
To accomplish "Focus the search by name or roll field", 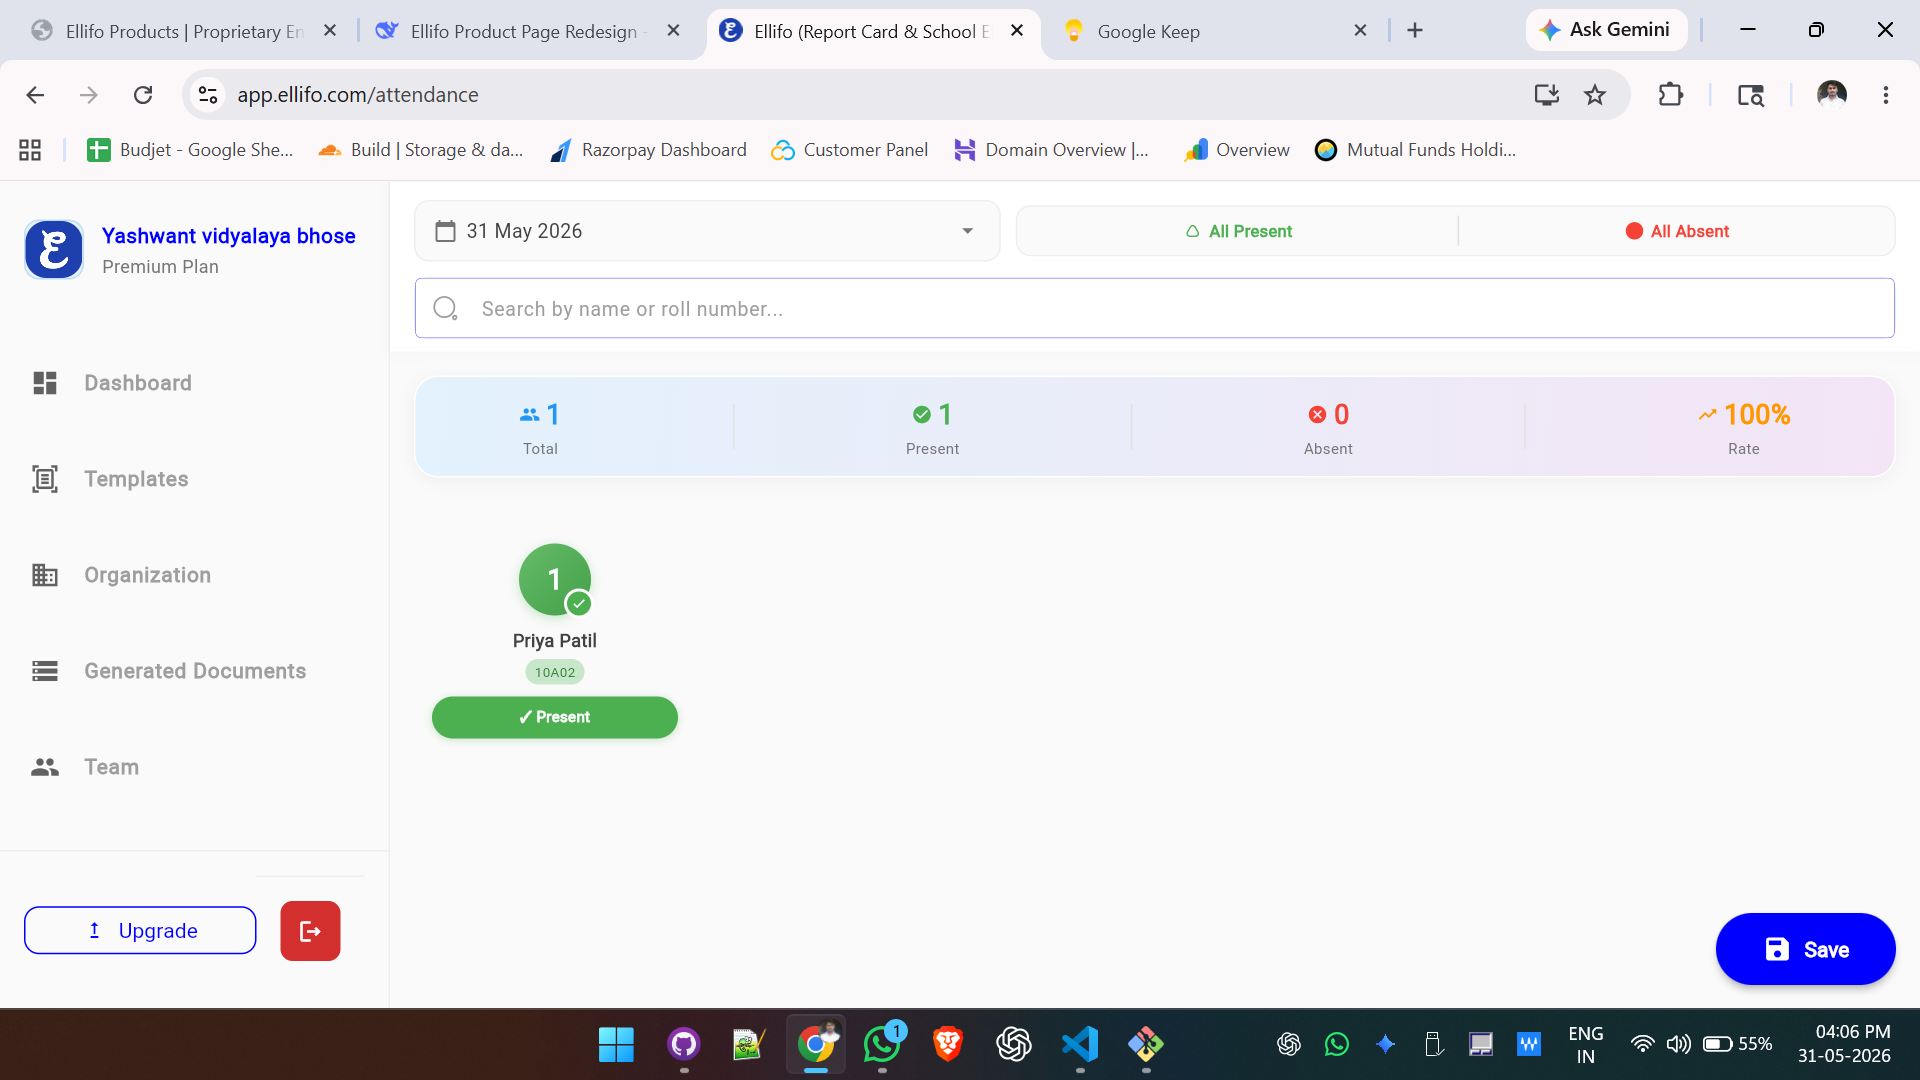I will coord(1155,308).
